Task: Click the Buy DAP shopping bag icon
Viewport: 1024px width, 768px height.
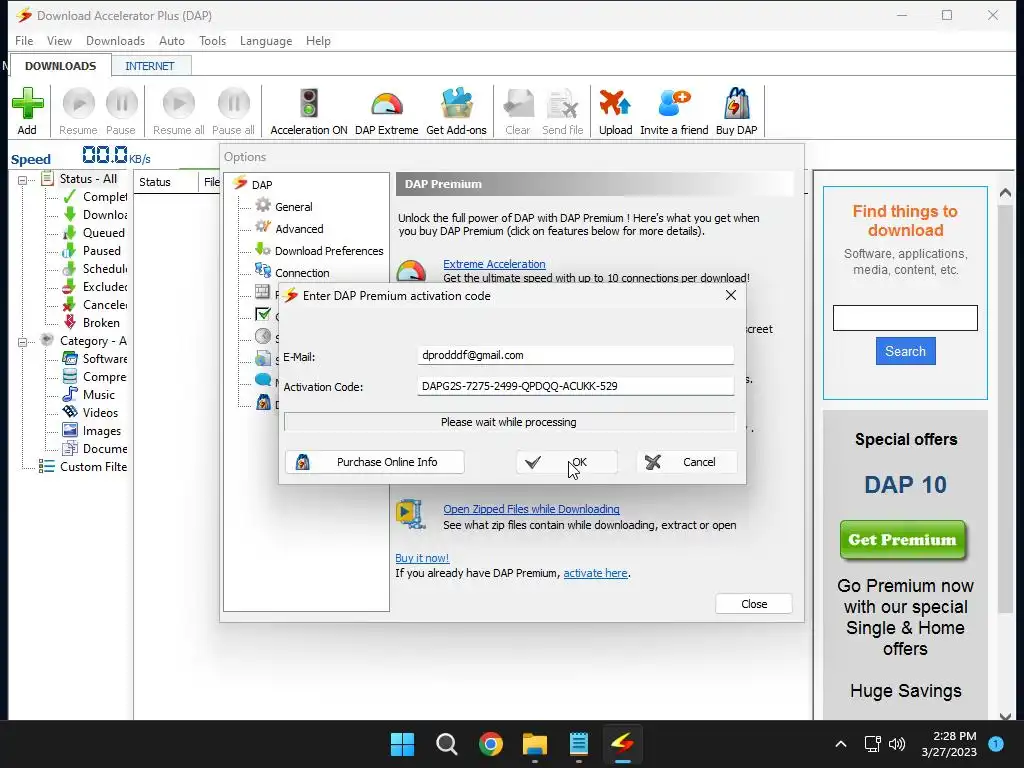Action: 737,104
